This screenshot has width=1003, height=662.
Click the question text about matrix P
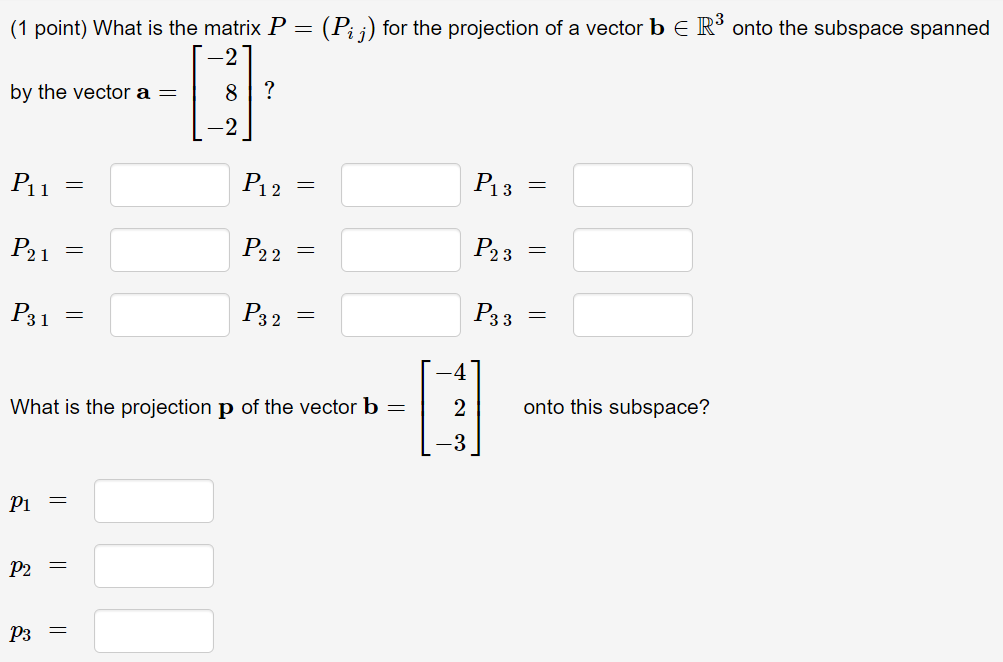click(500, 25)
